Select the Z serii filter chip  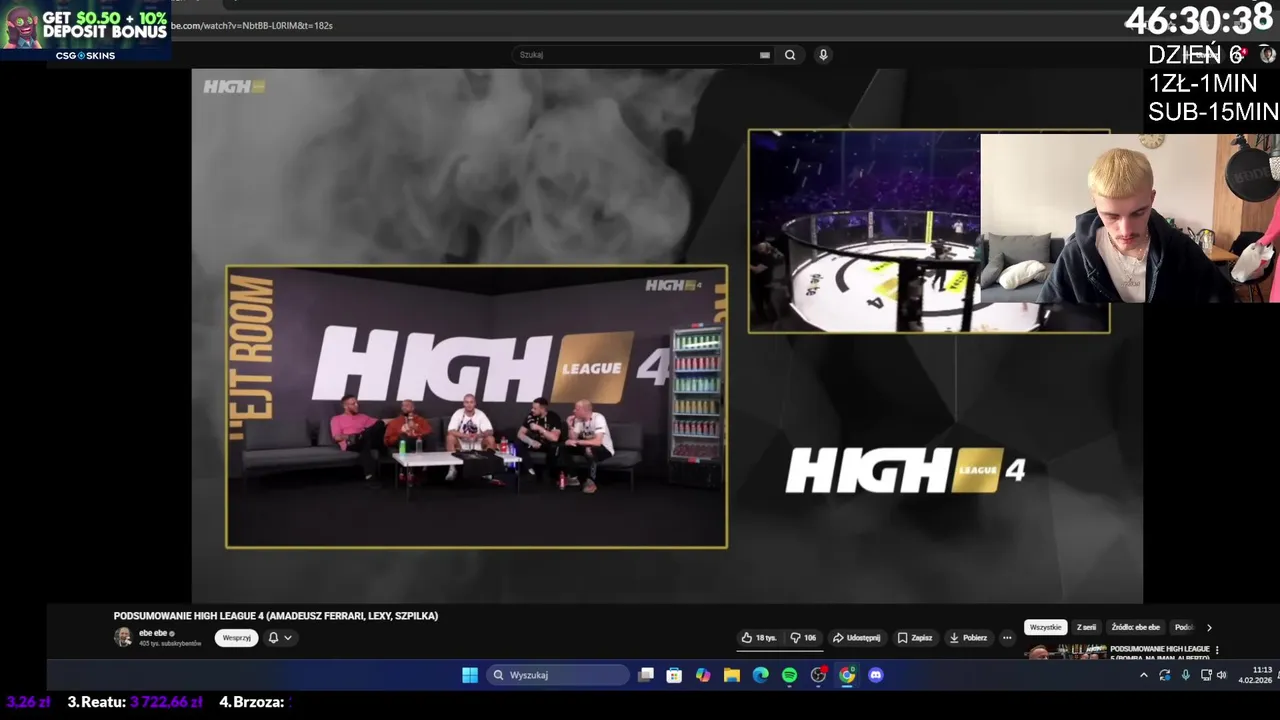(1086, 627)
